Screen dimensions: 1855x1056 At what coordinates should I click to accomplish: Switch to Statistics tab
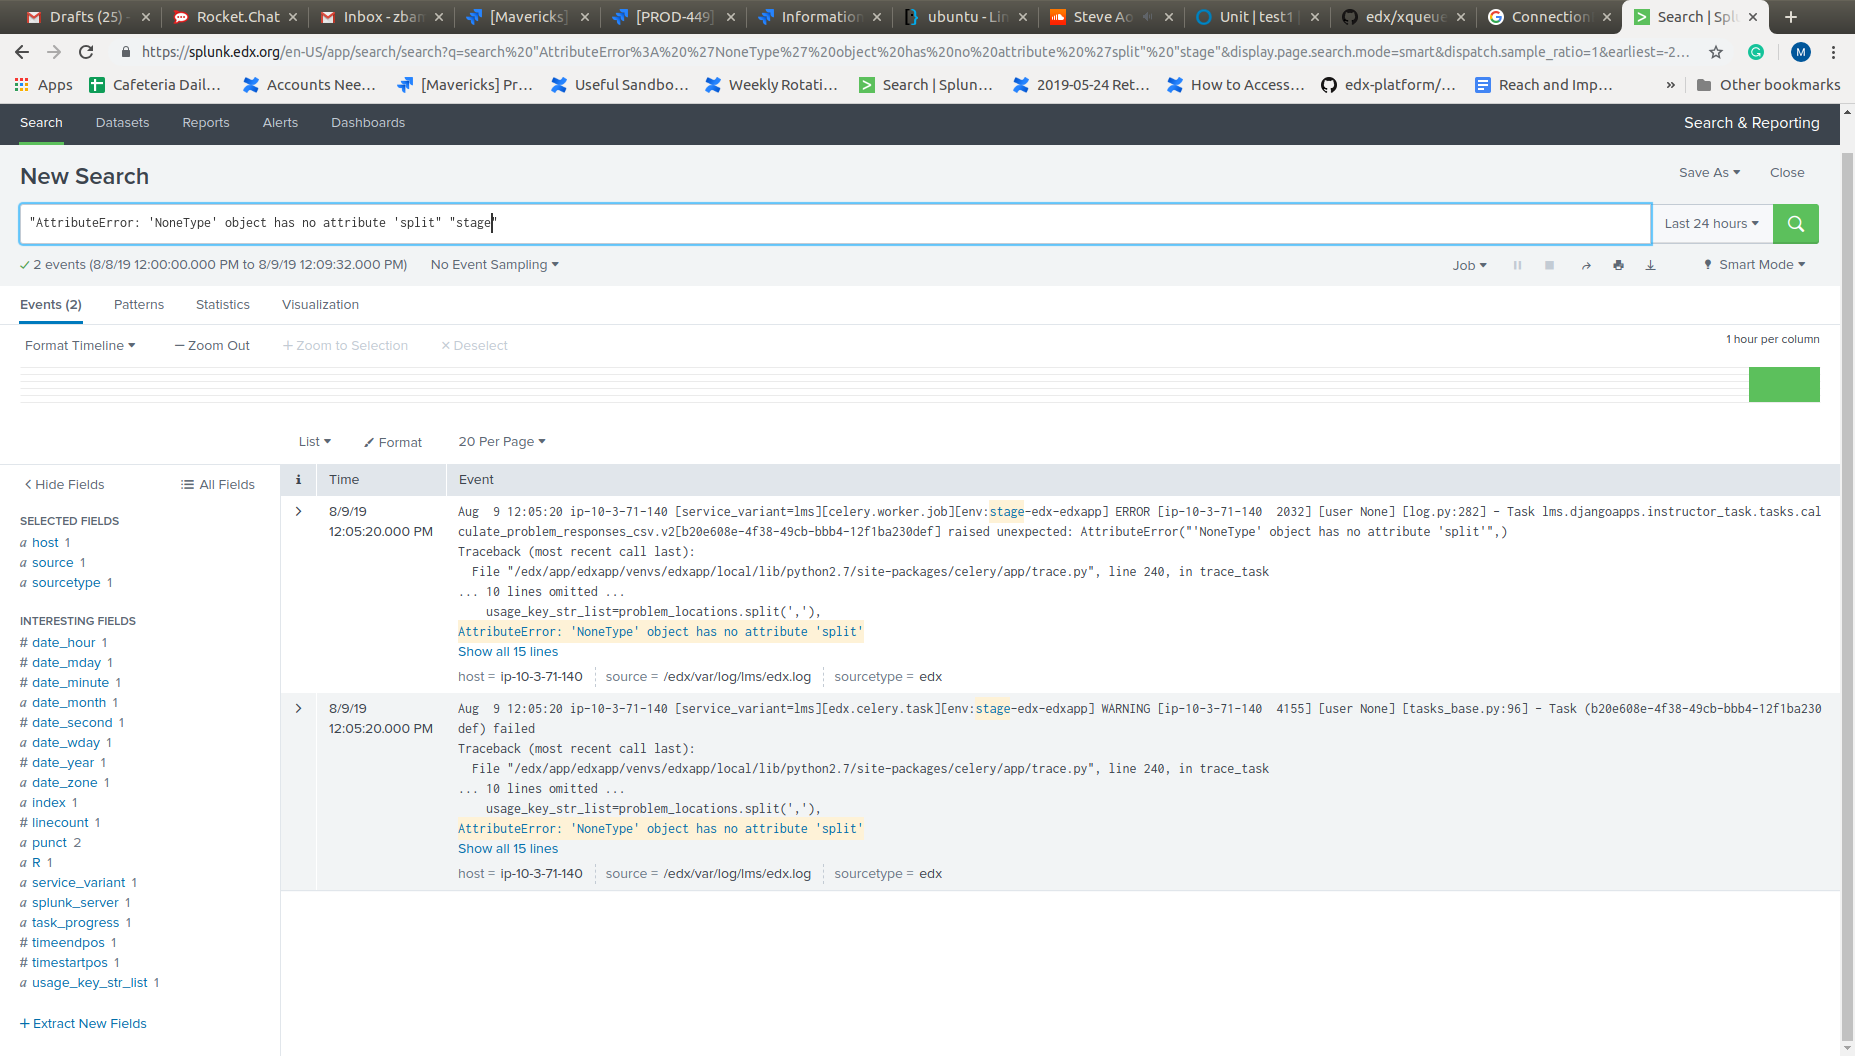point(223,305)
